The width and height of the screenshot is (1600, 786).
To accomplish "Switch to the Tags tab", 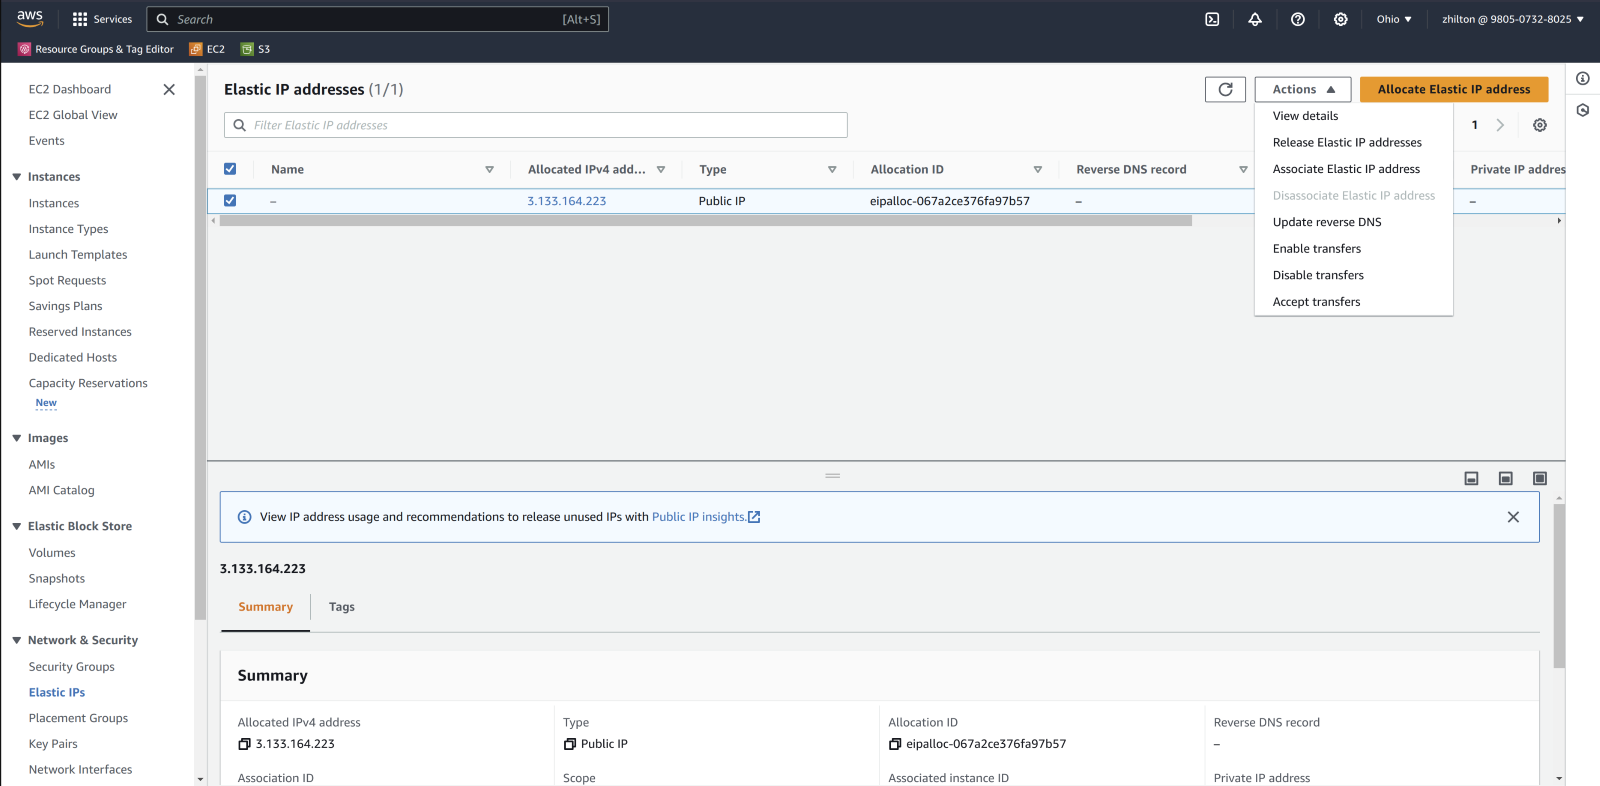I will (x=342, y=607).
